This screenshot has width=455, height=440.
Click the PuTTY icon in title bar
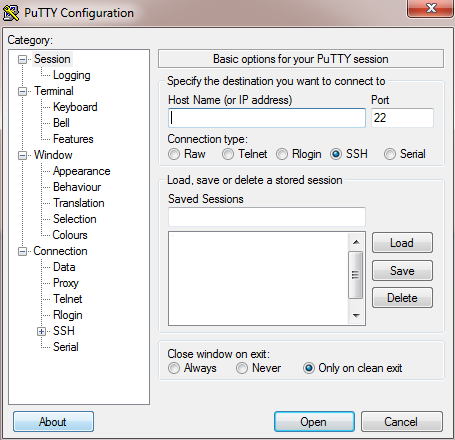[x=11, y=13]
